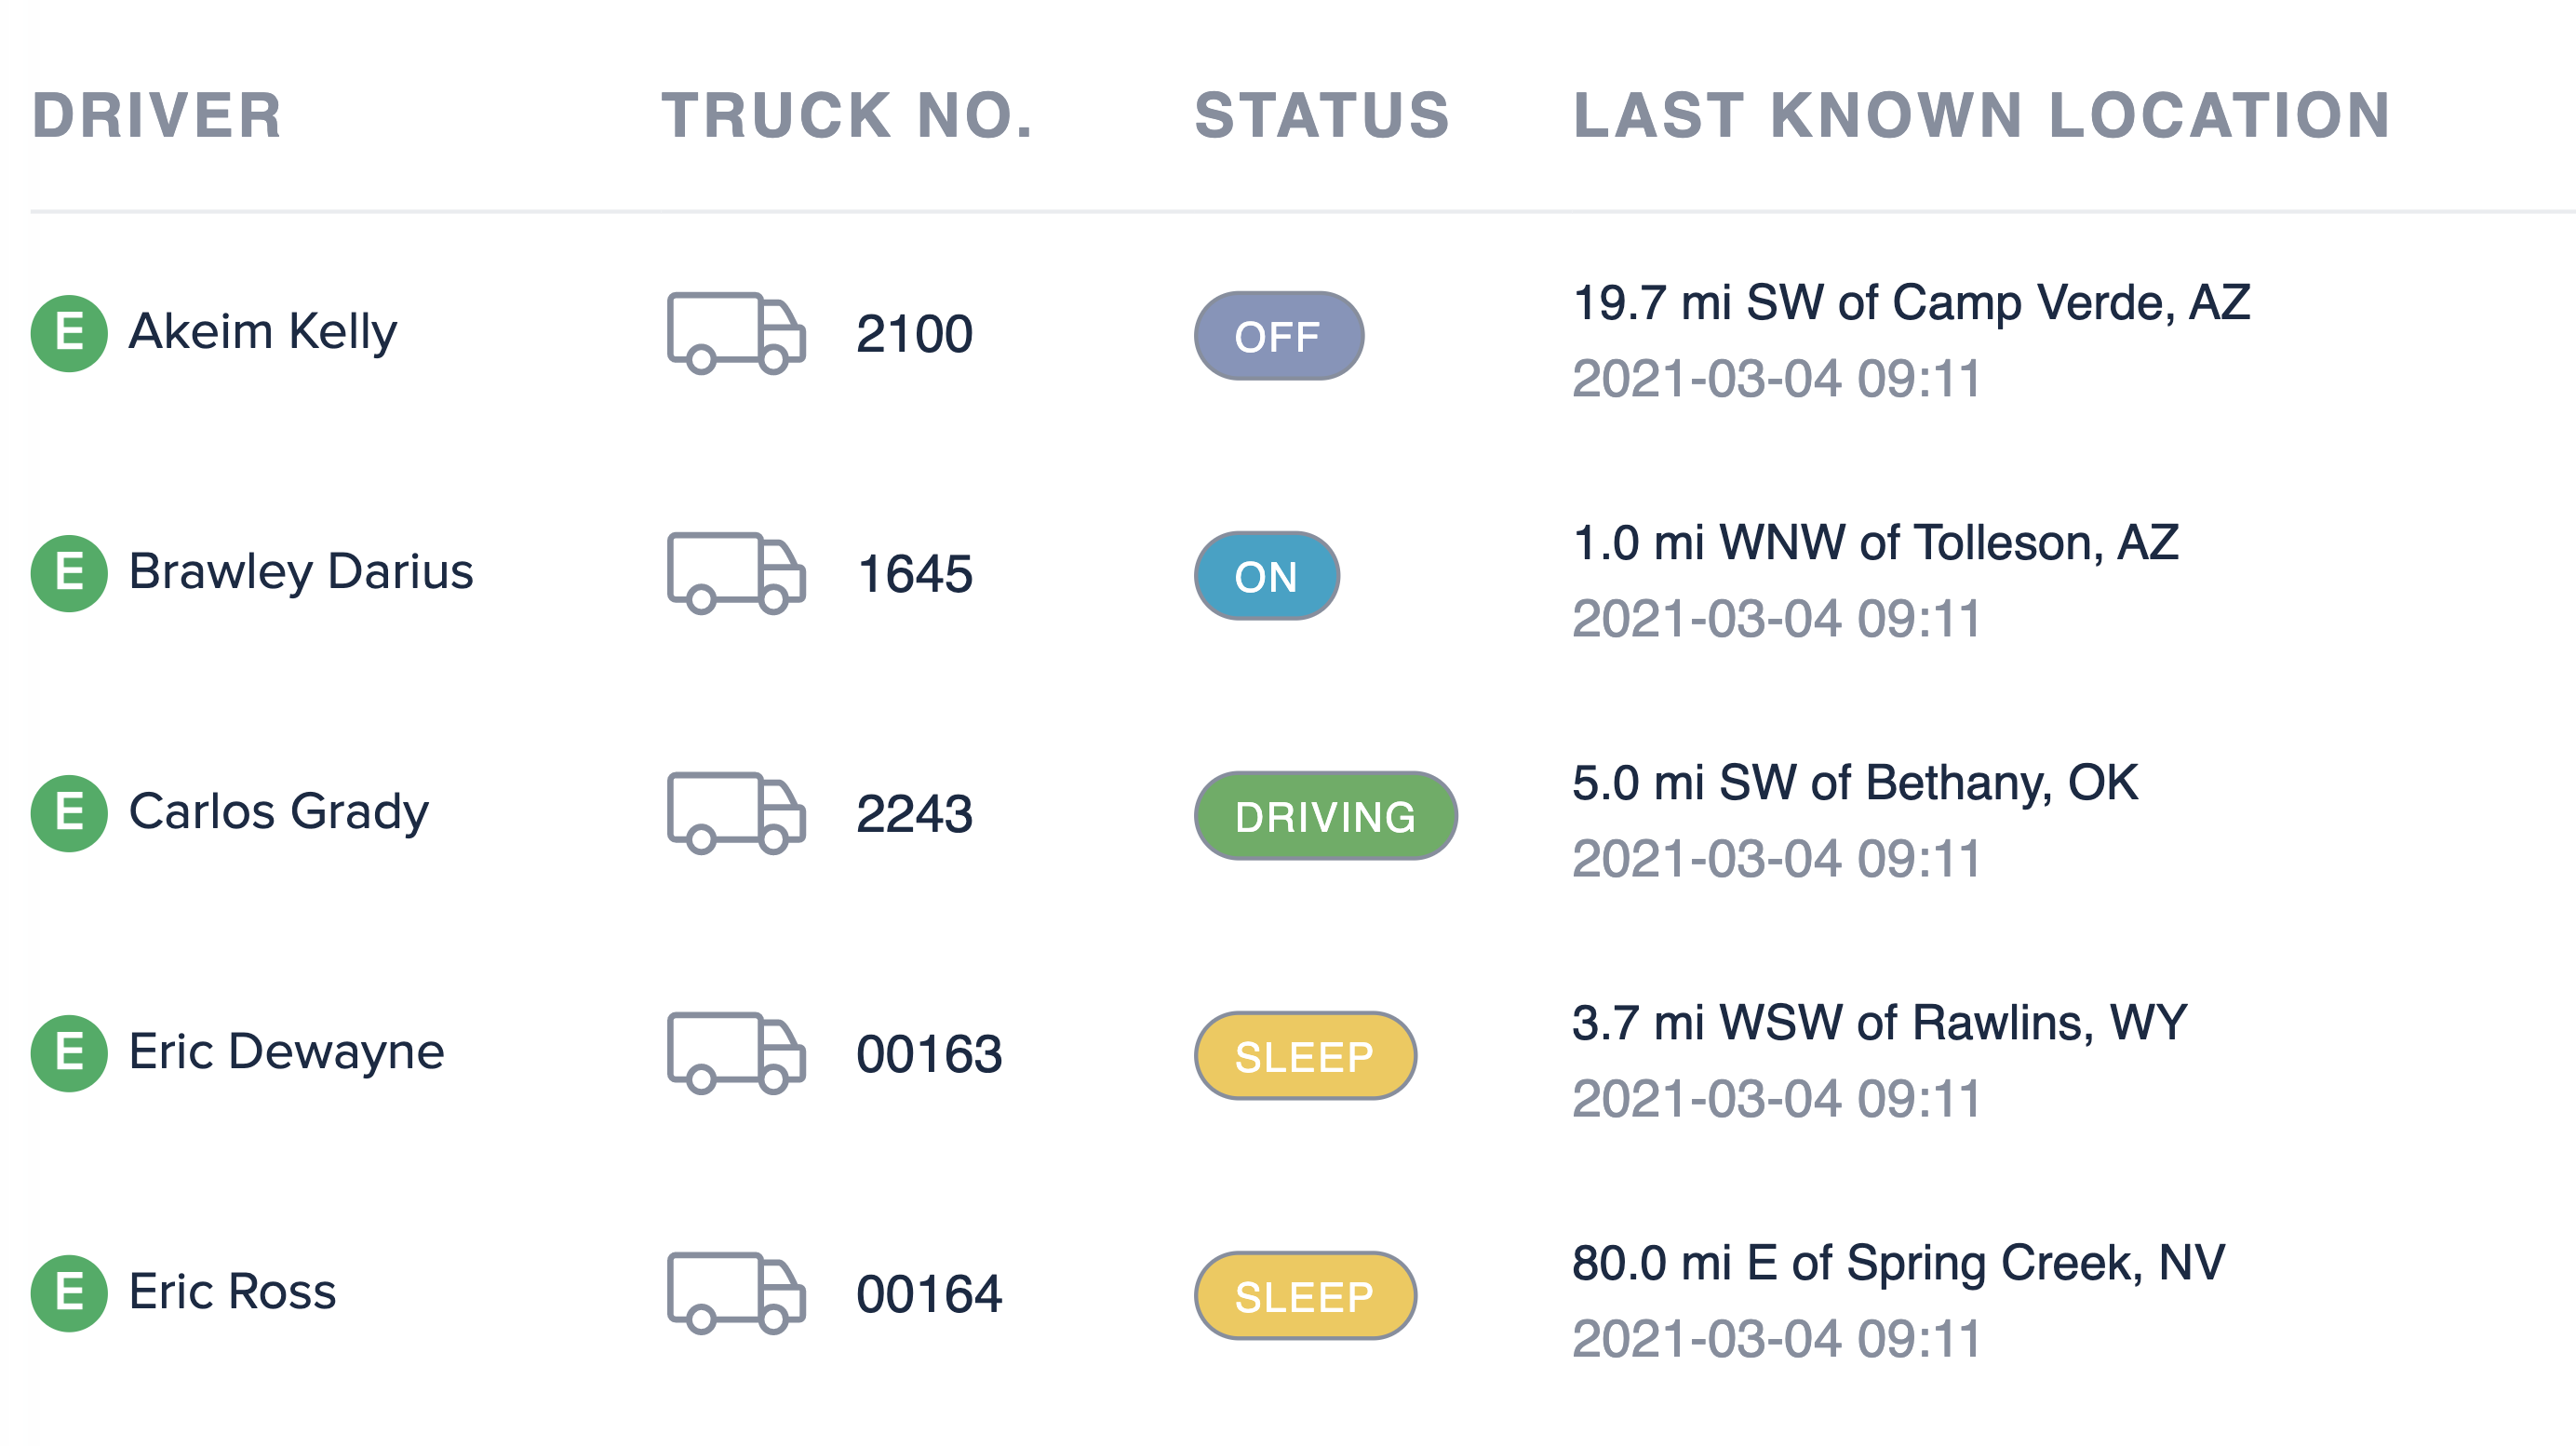Open the Spring Creek, NV location
This screenshot has height=1446, width=2576.
tap(1898, 1263)
